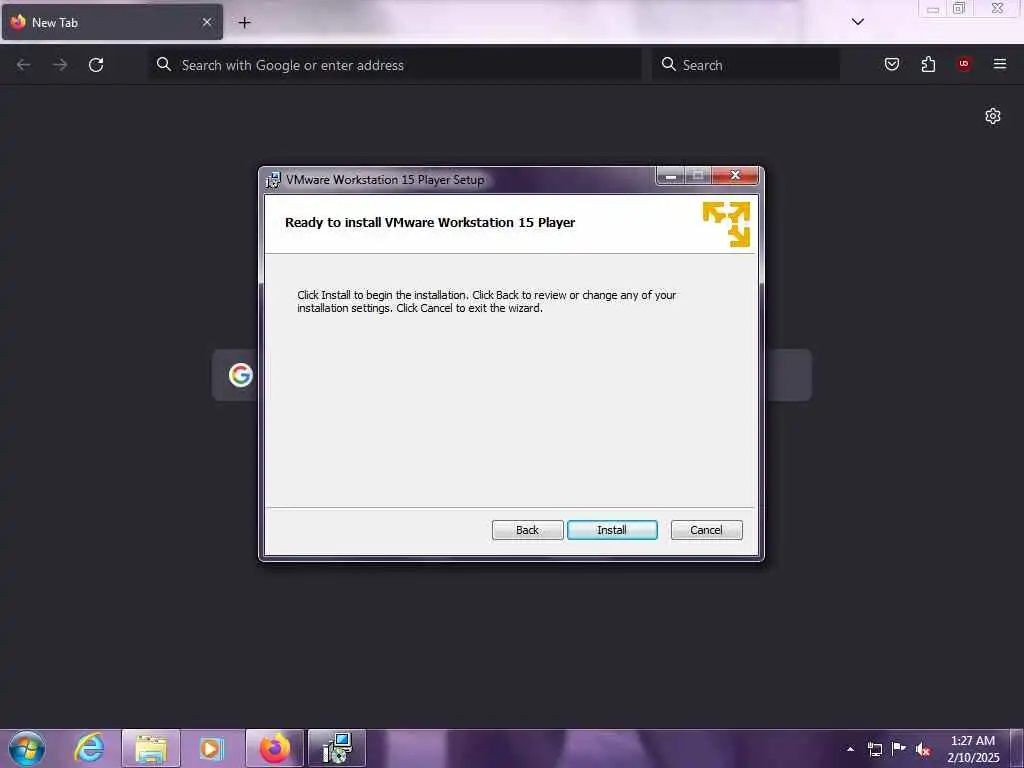Close the VMware setup dialog window
The height and width of the screenshot is (768, 1024).
click(735, 175)
